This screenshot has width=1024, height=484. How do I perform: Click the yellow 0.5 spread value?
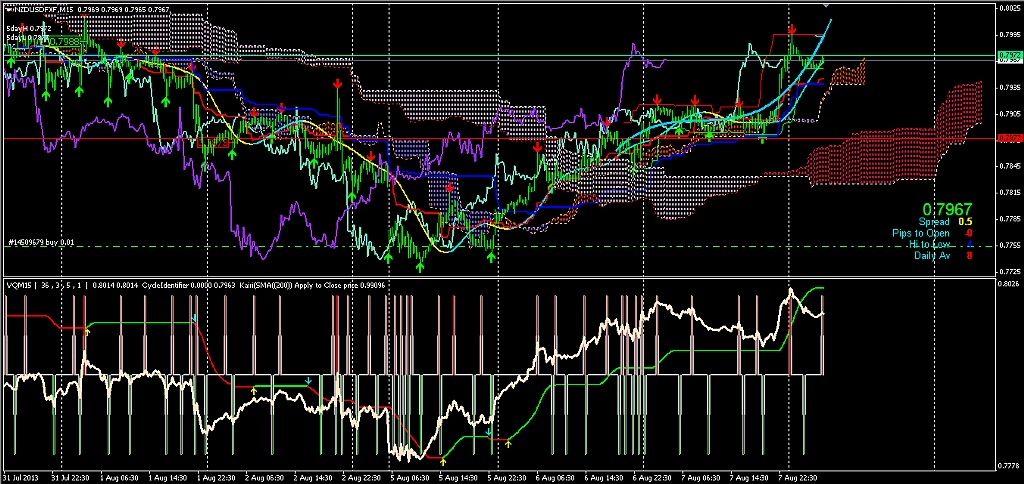pos(965,221)
